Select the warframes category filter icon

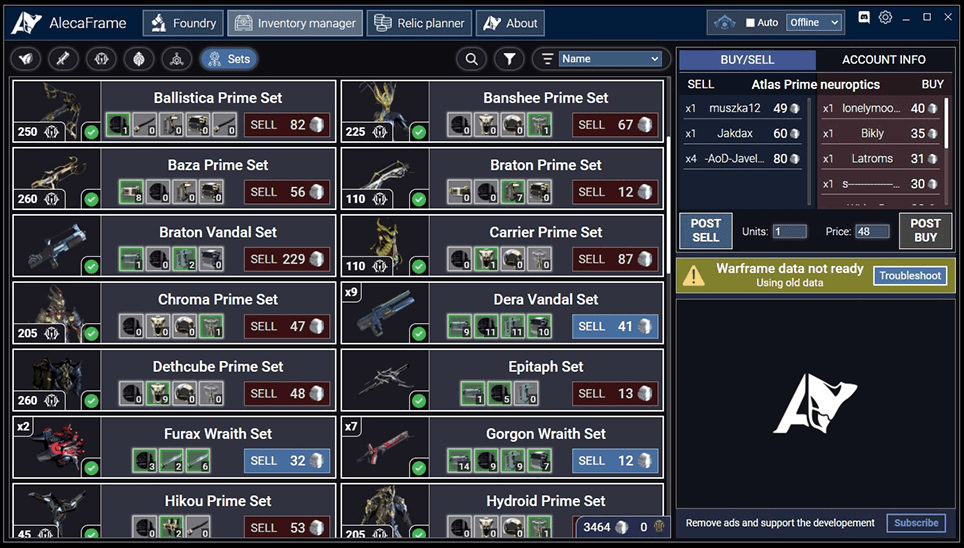point(26,59)
